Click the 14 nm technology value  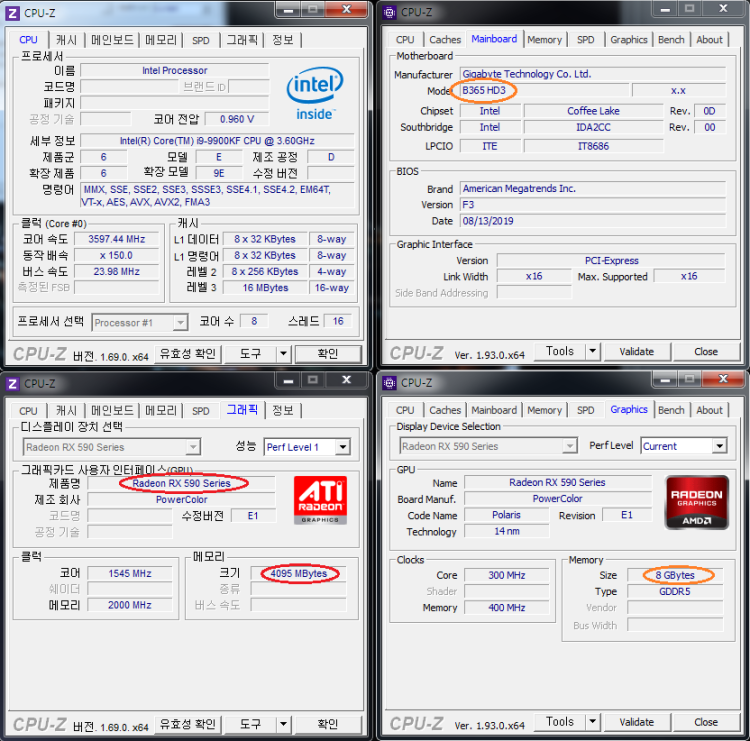[507, 531]
